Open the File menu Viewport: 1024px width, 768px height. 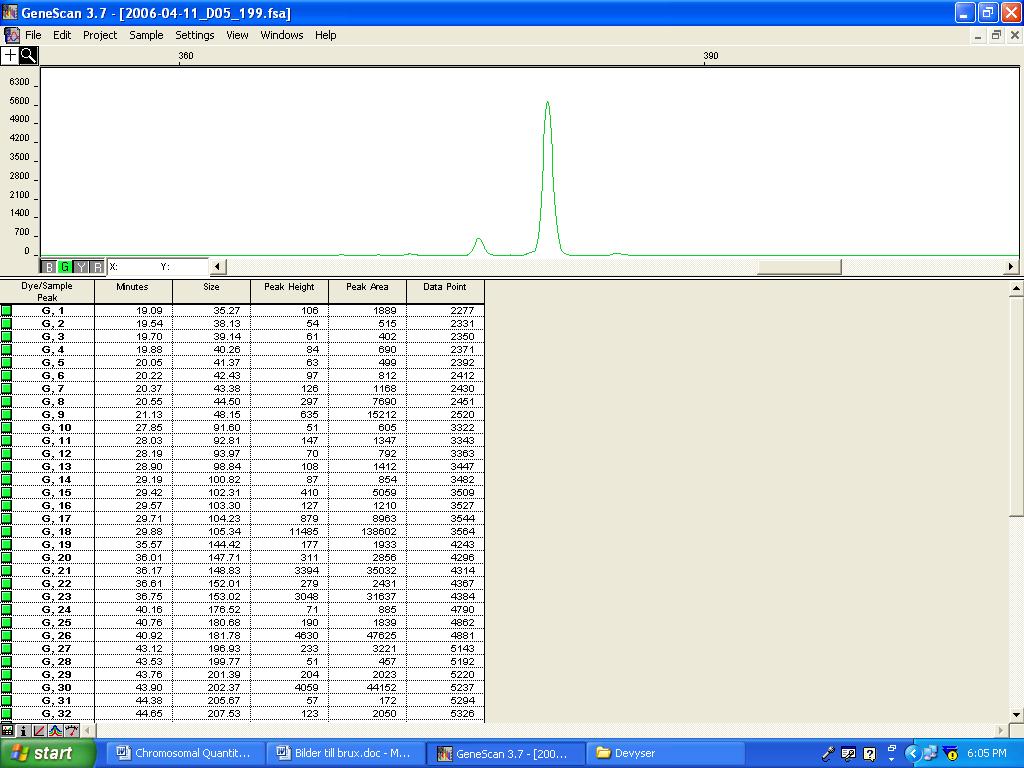(33, 35)
